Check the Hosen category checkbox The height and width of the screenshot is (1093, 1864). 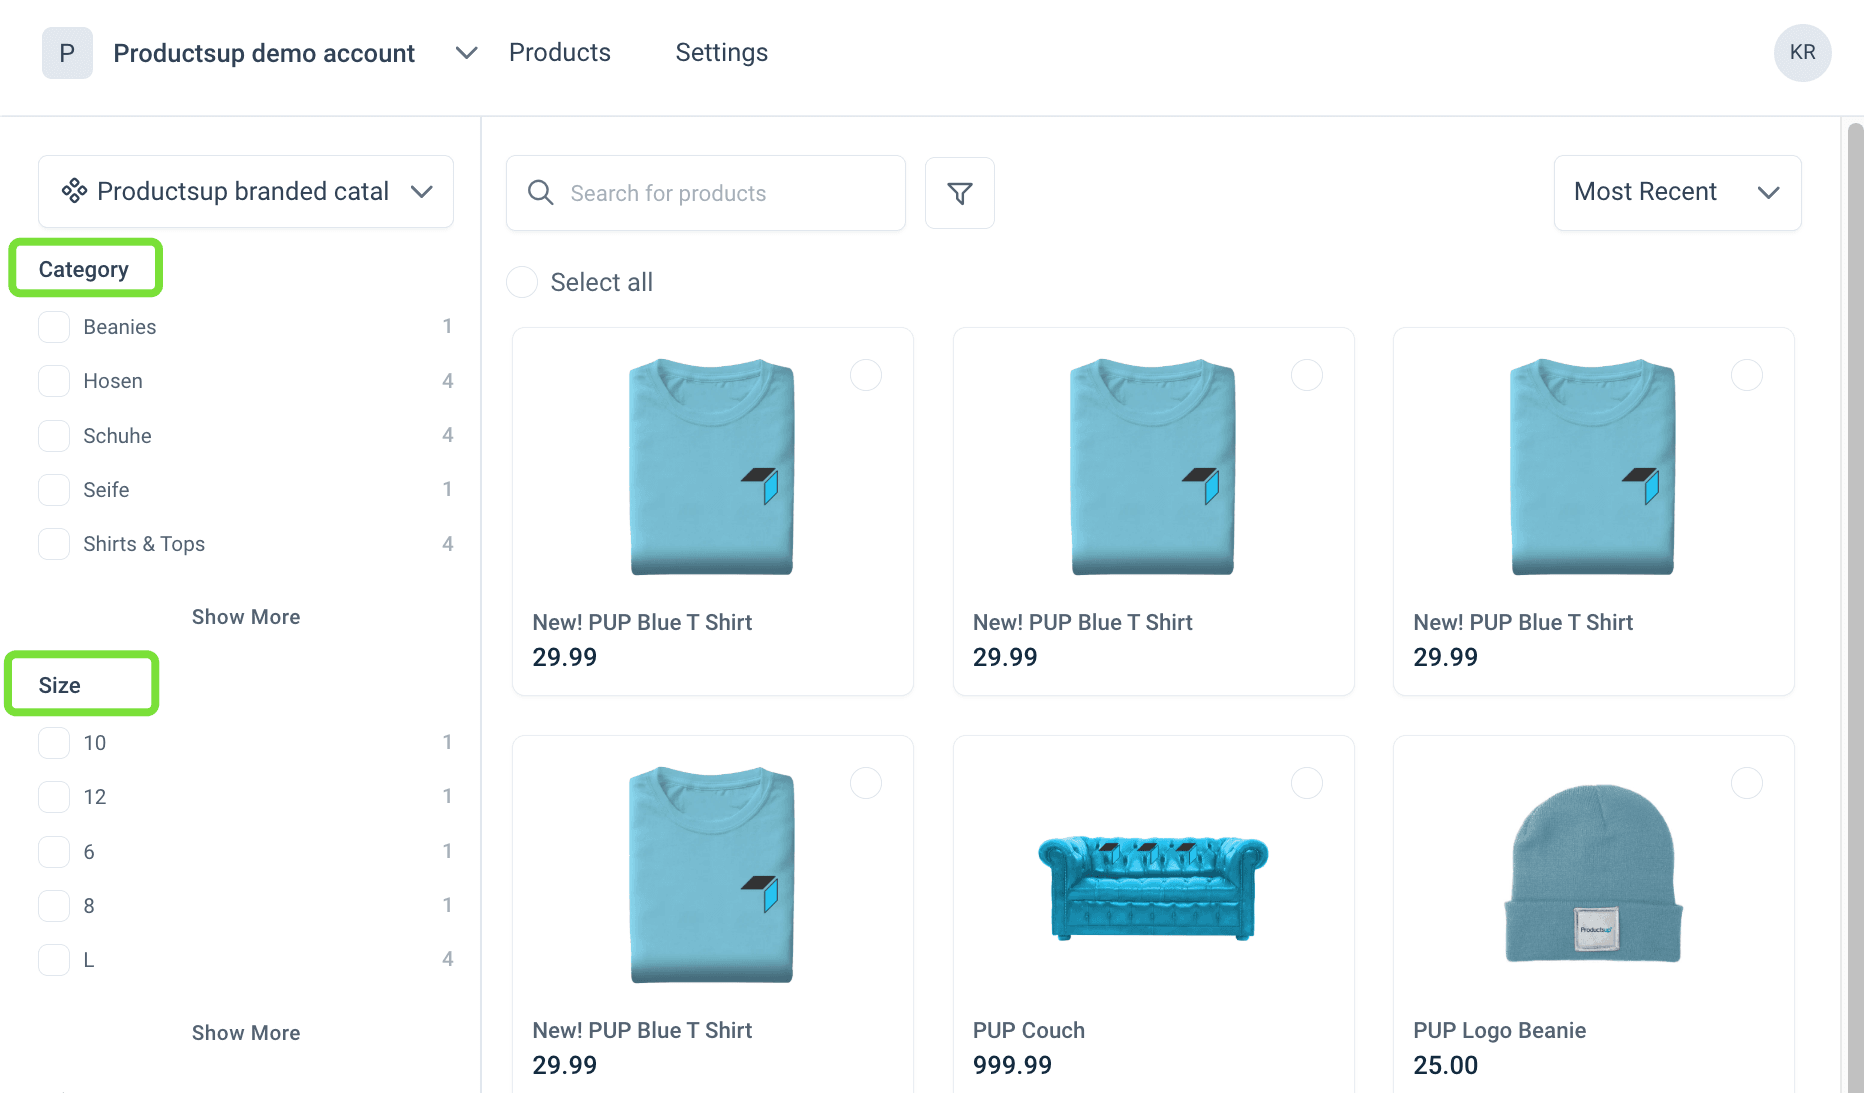[54, 381]
